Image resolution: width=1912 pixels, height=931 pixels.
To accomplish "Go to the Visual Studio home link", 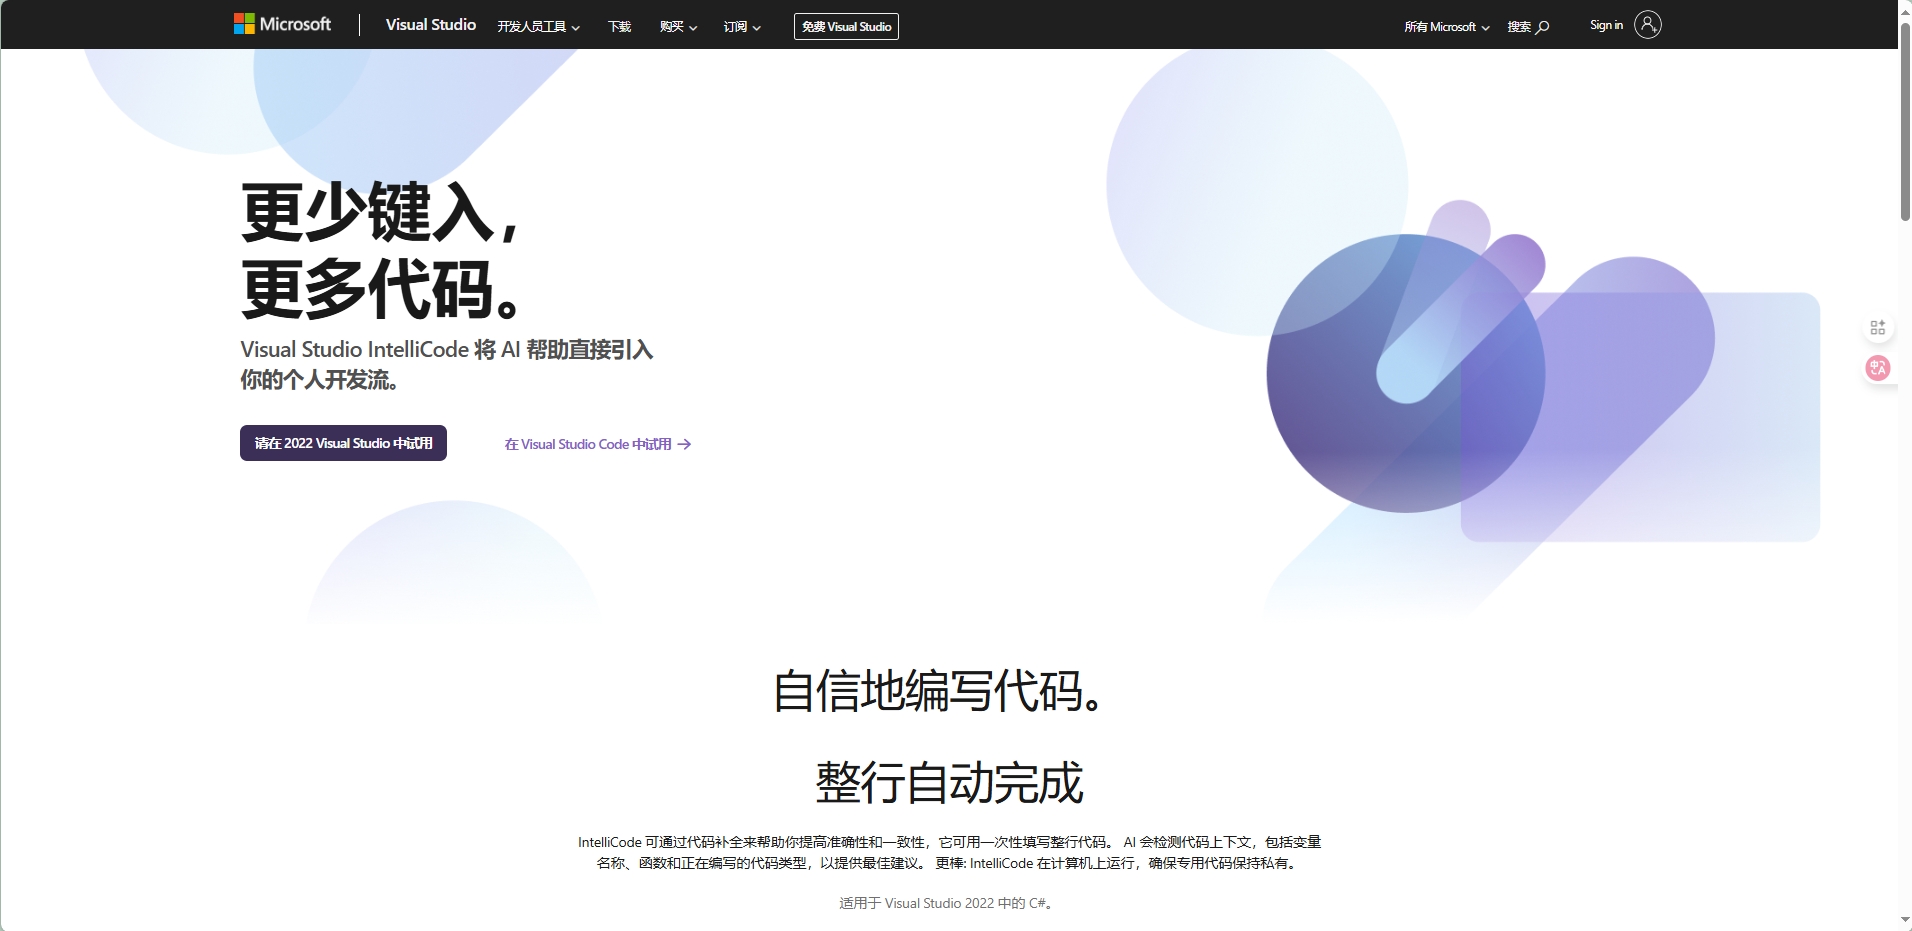I will tap(431, 25).
